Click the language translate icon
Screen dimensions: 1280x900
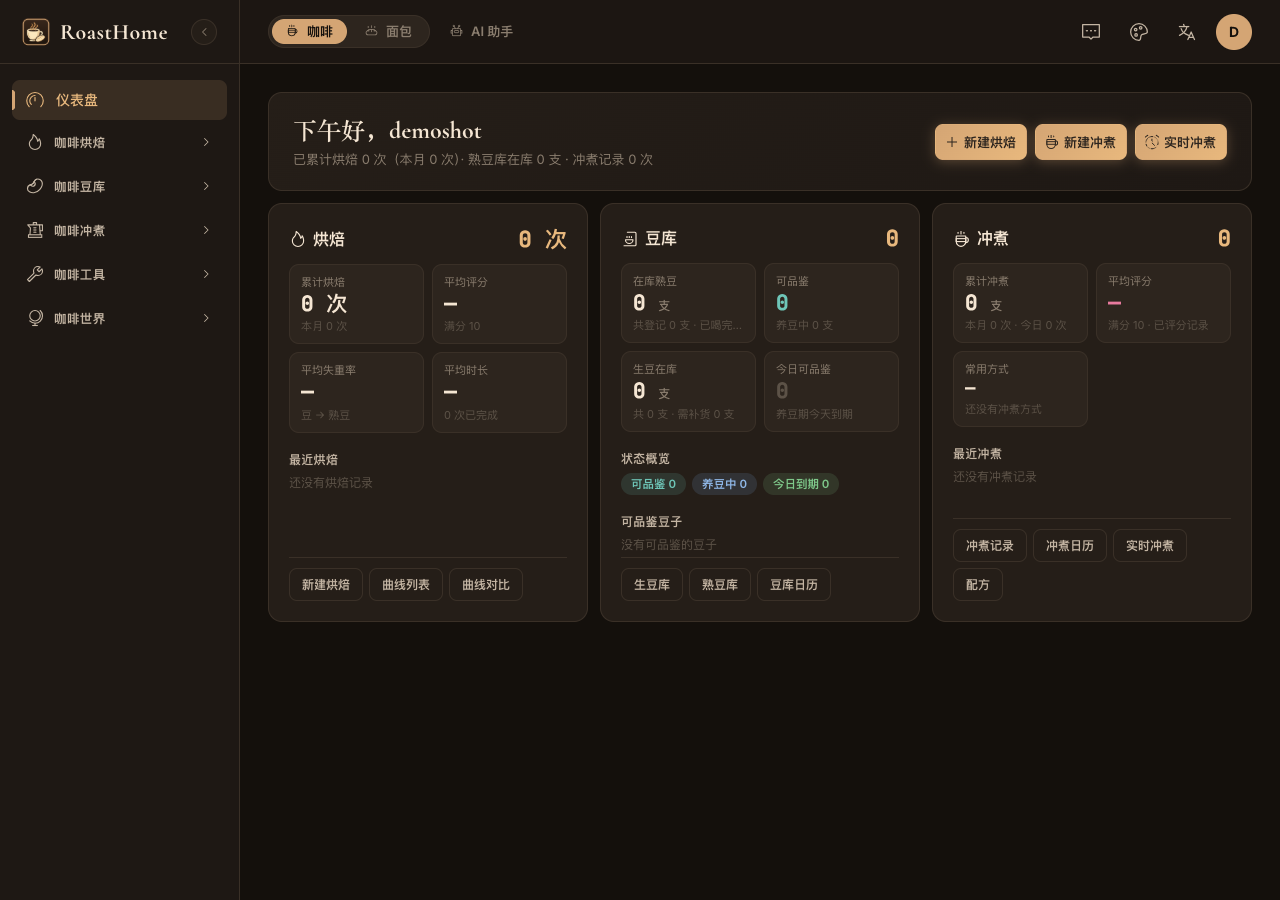pyautogui.click(x=1187, y=32)
